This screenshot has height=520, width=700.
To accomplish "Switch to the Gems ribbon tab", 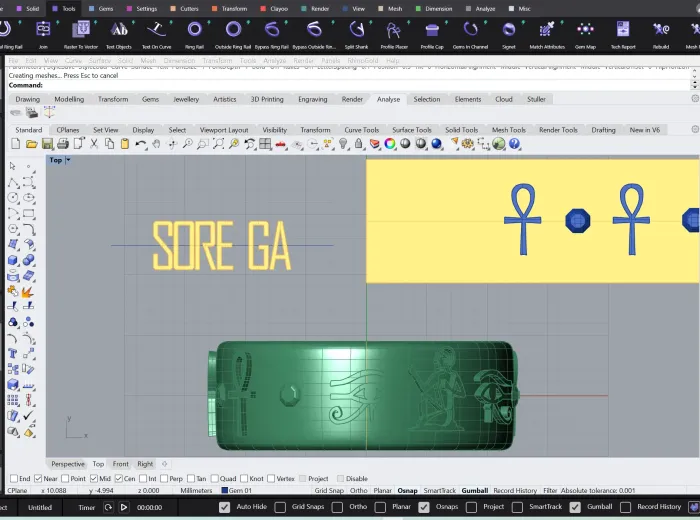I will pyautogui.click(x=101, y=8).
